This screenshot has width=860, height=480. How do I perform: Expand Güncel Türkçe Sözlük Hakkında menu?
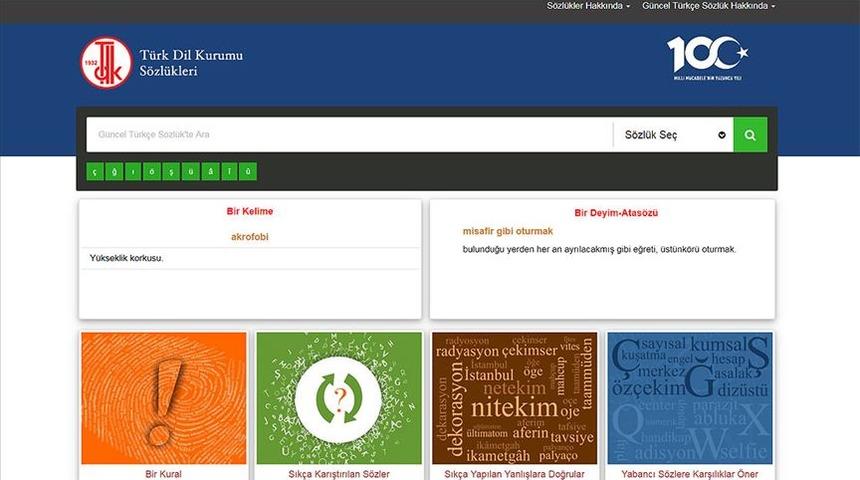708,6
